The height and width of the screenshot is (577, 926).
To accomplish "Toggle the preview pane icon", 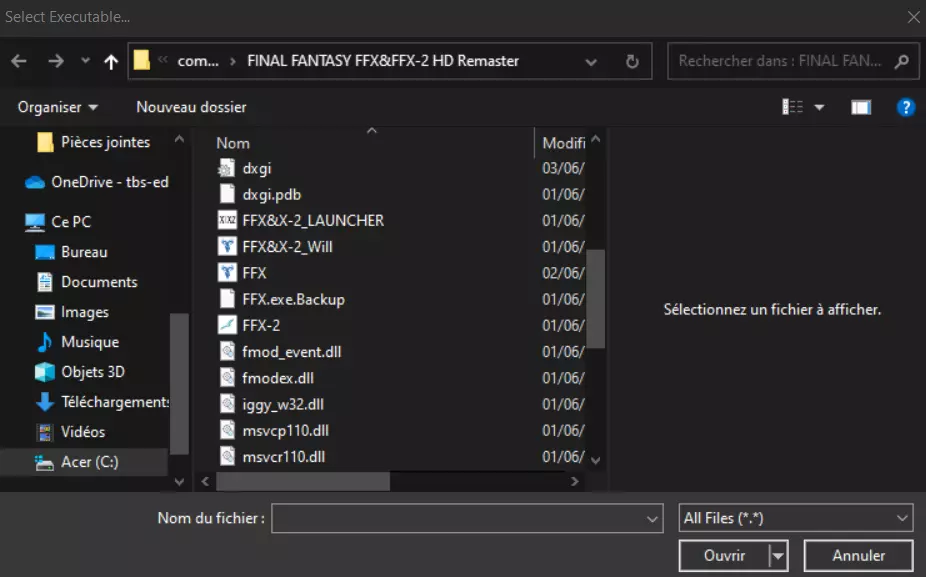I will [x=860, y=107].
